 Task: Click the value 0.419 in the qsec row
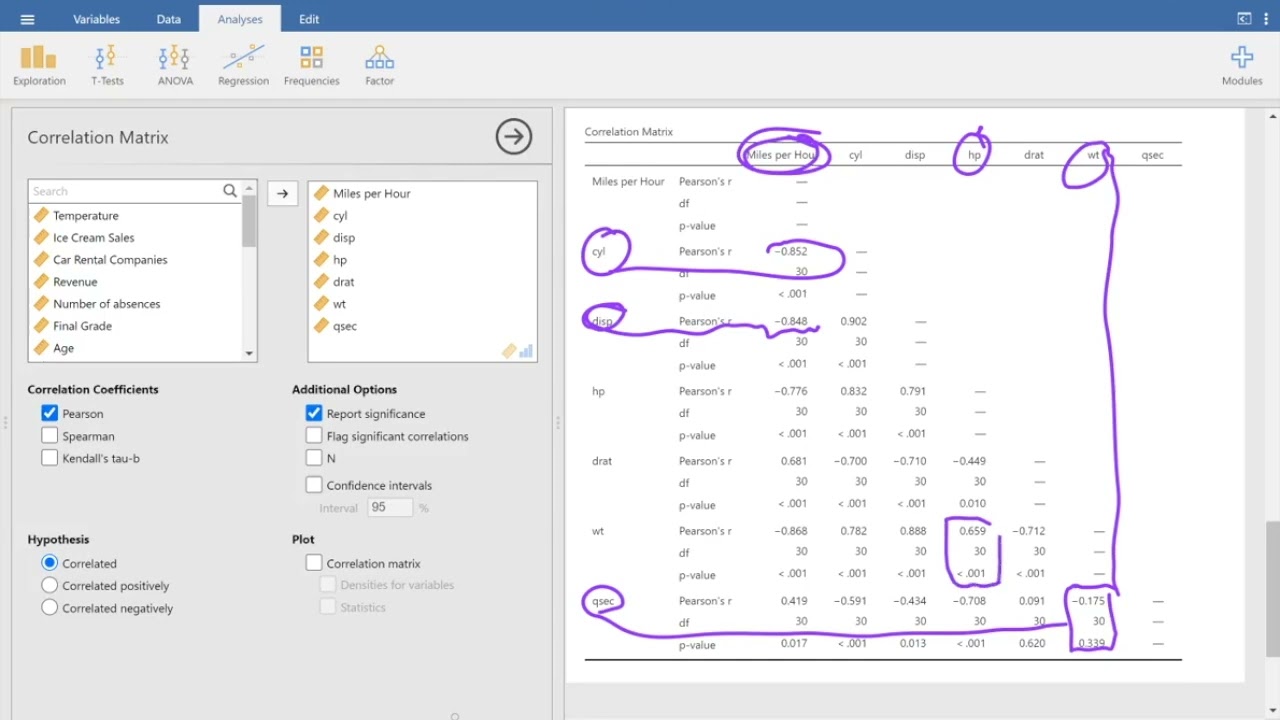pyautogui.click(x=794, y=601)
